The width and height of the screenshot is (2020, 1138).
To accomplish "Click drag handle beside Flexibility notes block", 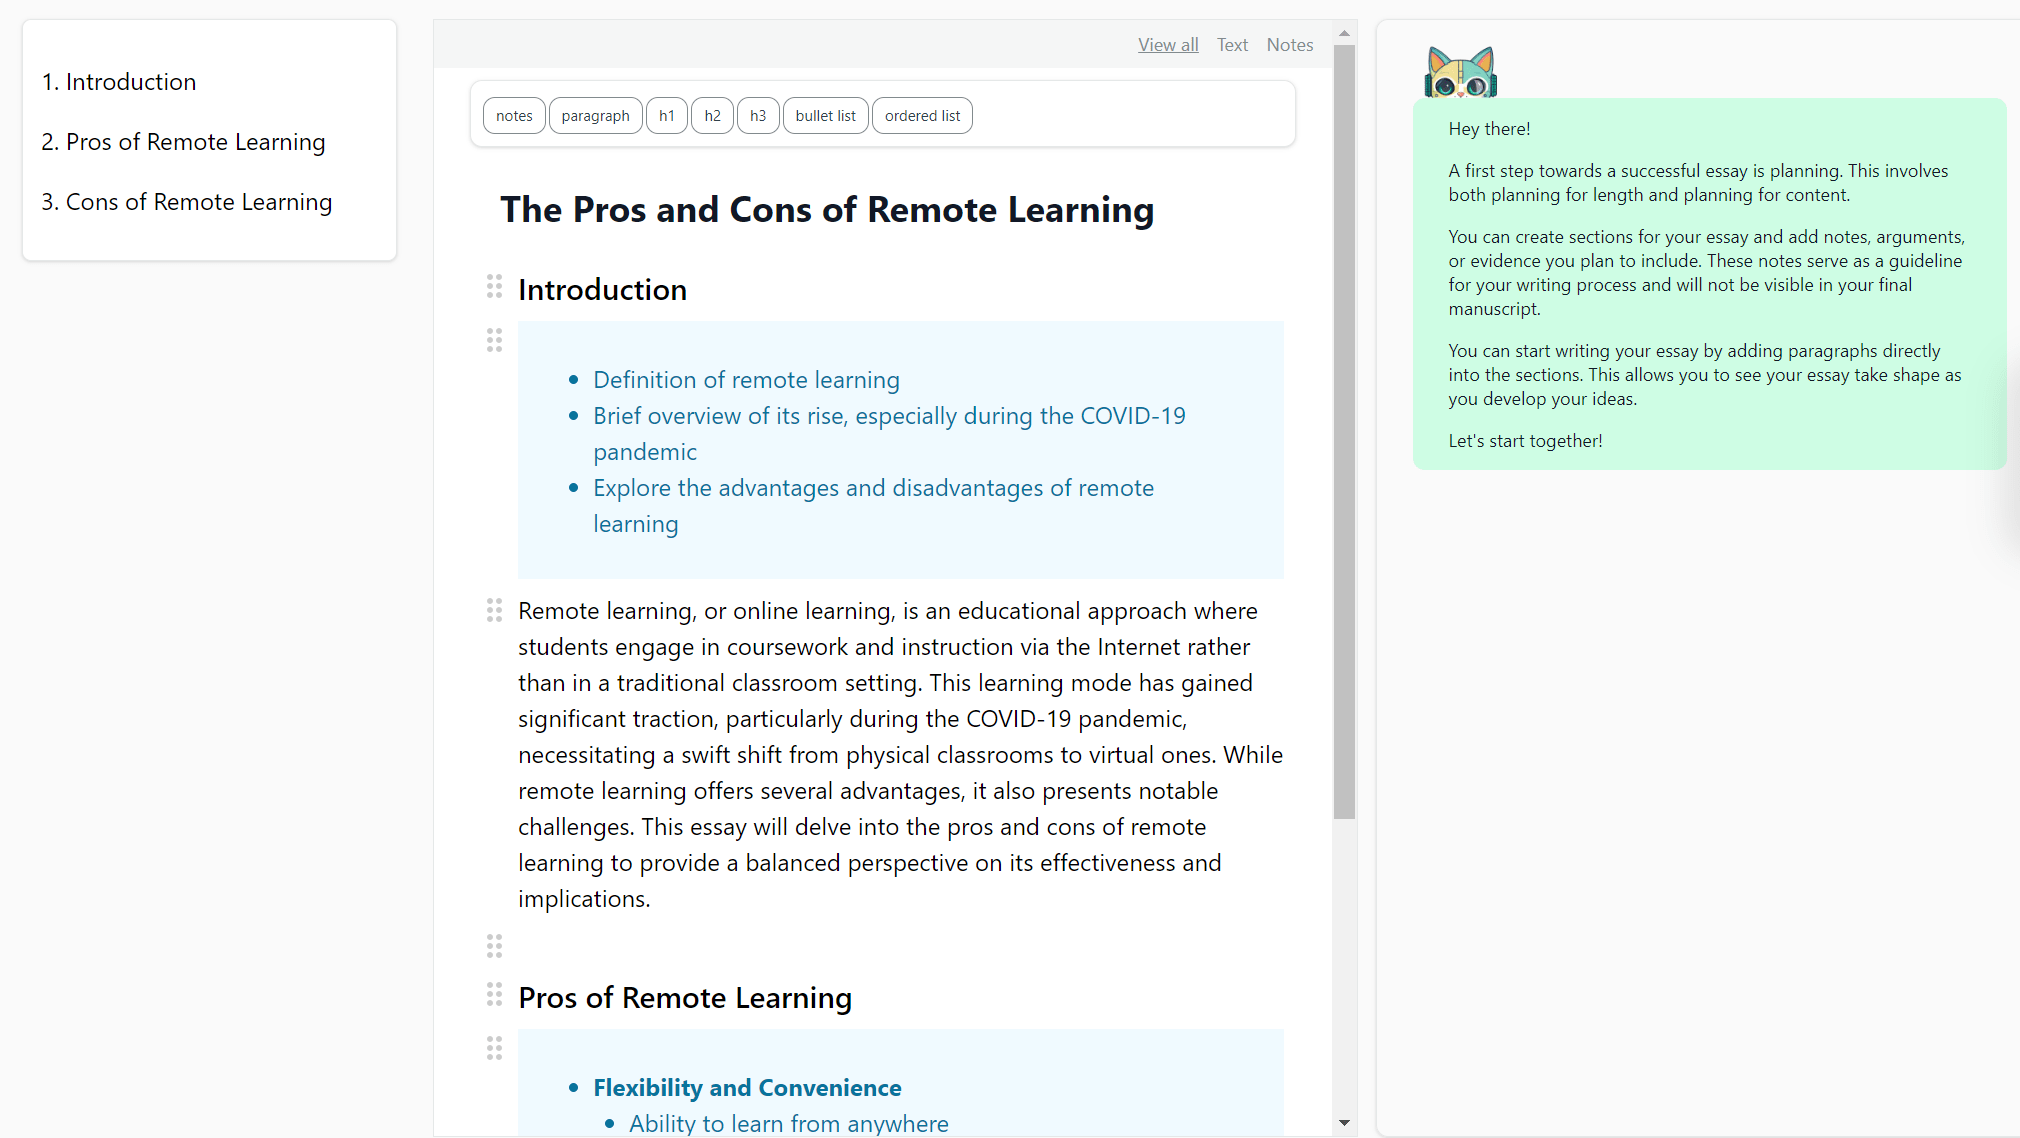I will [494, 1048].
